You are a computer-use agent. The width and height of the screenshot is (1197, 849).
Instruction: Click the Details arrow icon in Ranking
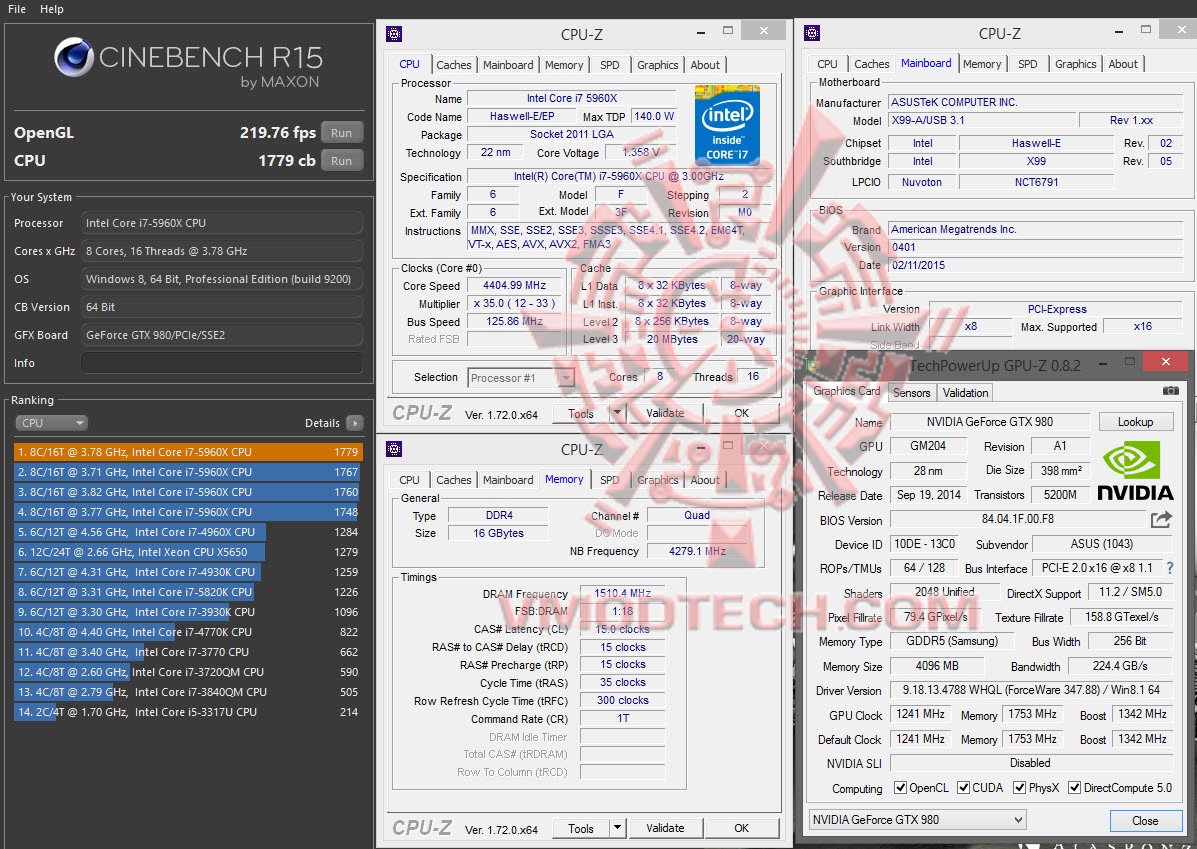pos(354,423)
